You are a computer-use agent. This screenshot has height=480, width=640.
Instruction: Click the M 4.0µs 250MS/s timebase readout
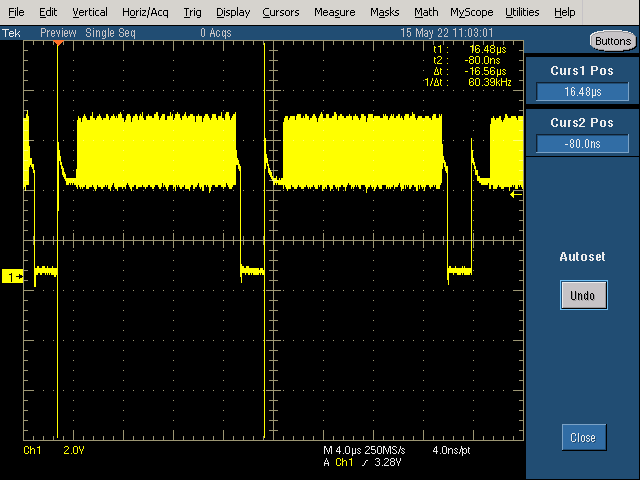(x=364, y=450)
